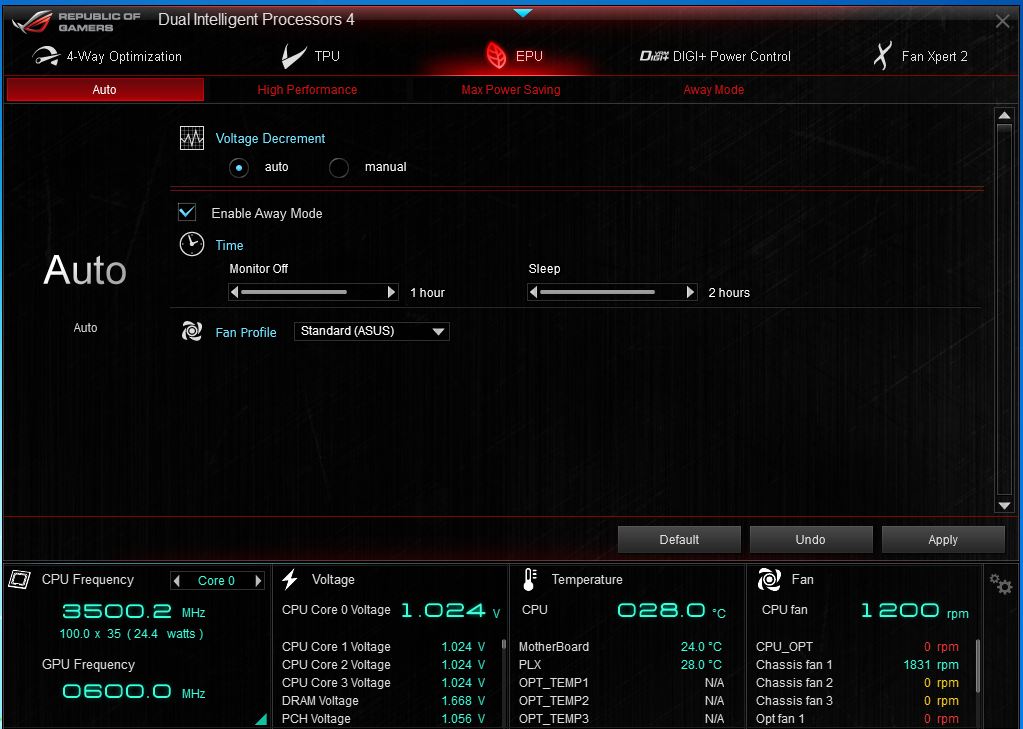This screenshot has width=1023, height=729.
Task: Select next CPU core with right arrow
Action: tap(258, 580)
